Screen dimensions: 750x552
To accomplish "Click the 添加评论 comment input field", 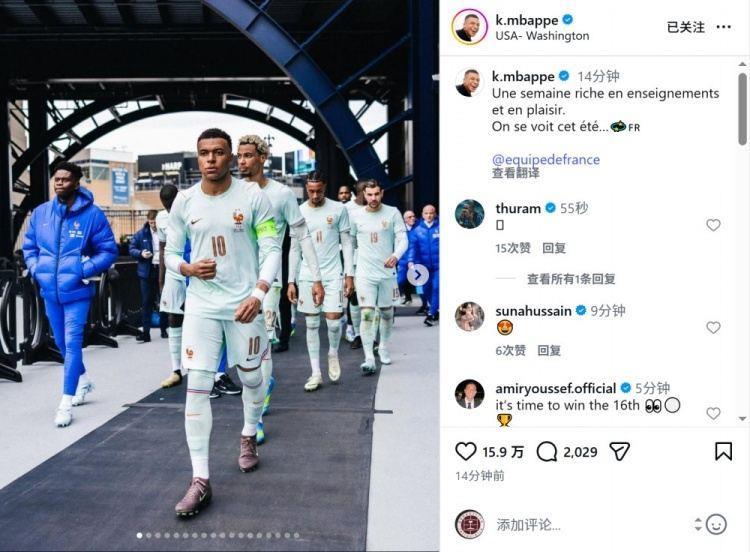I will click(x=591, y=525).
